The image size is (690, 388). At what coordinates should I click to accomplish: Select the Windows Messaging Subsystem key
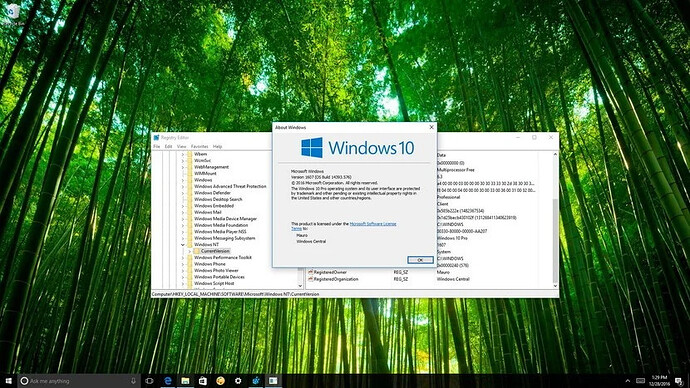point(224,238)
